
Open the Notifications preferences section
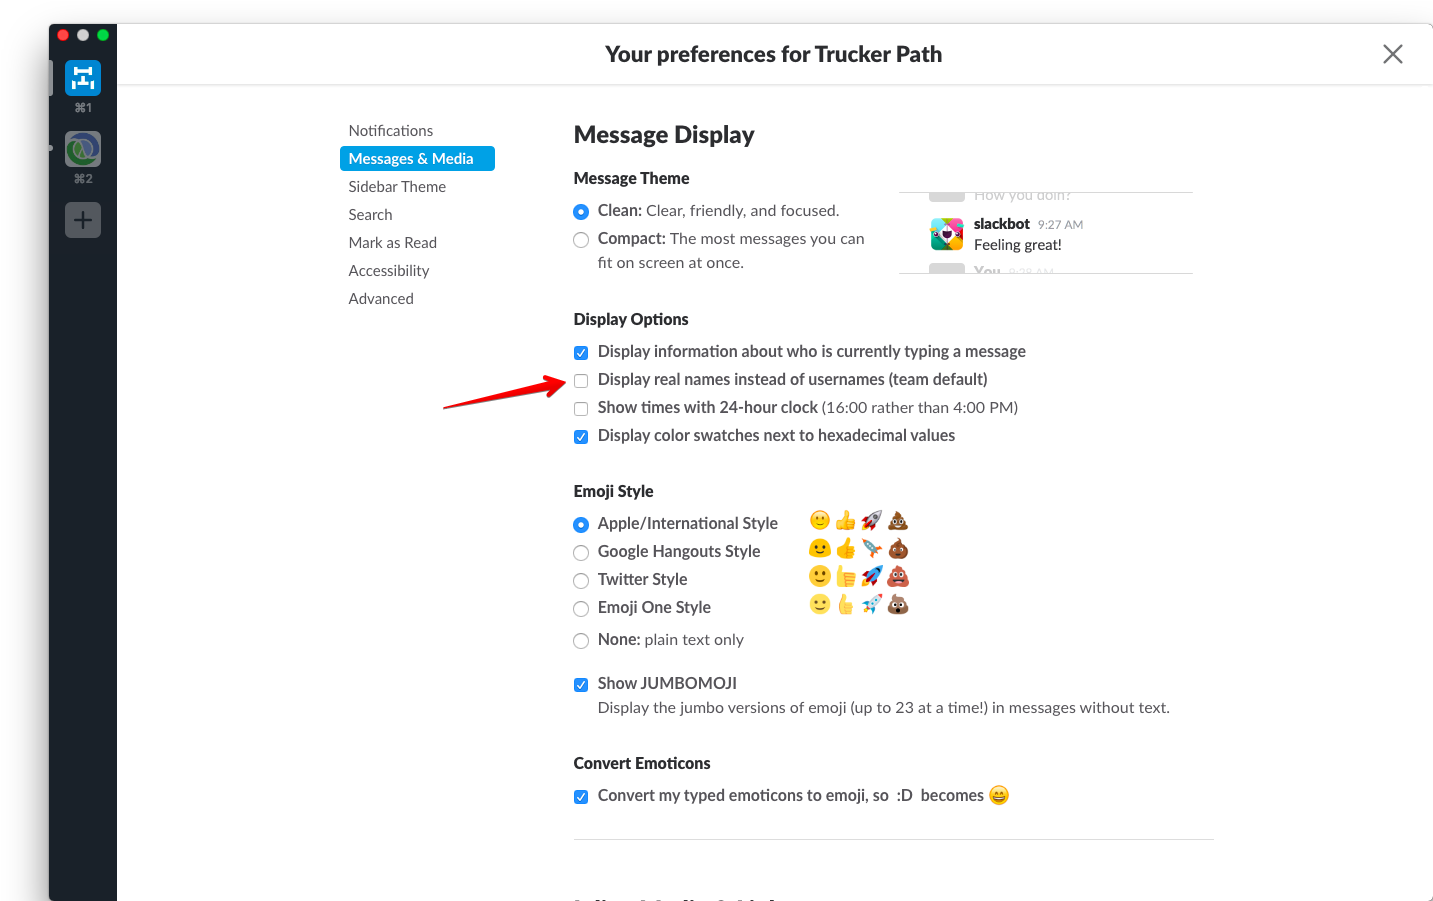(x=391, y=130)
